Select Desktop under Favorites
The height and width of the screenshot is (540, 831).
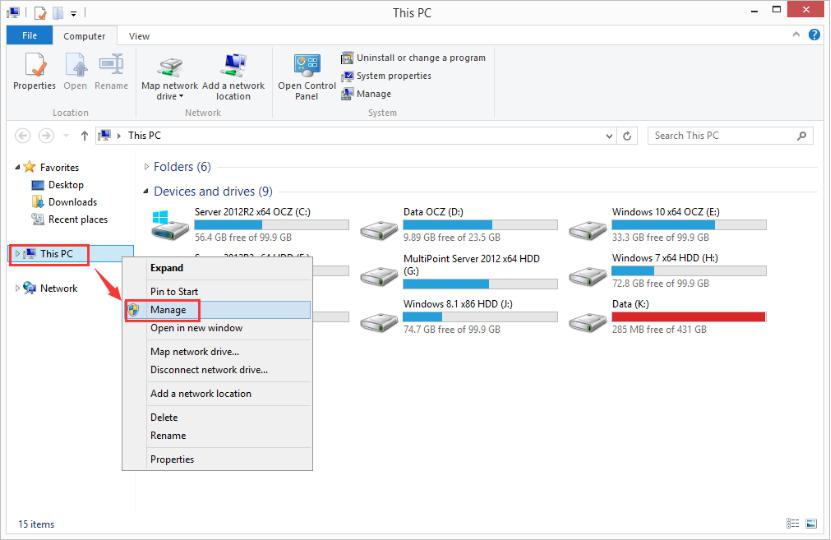coord(58,185)
